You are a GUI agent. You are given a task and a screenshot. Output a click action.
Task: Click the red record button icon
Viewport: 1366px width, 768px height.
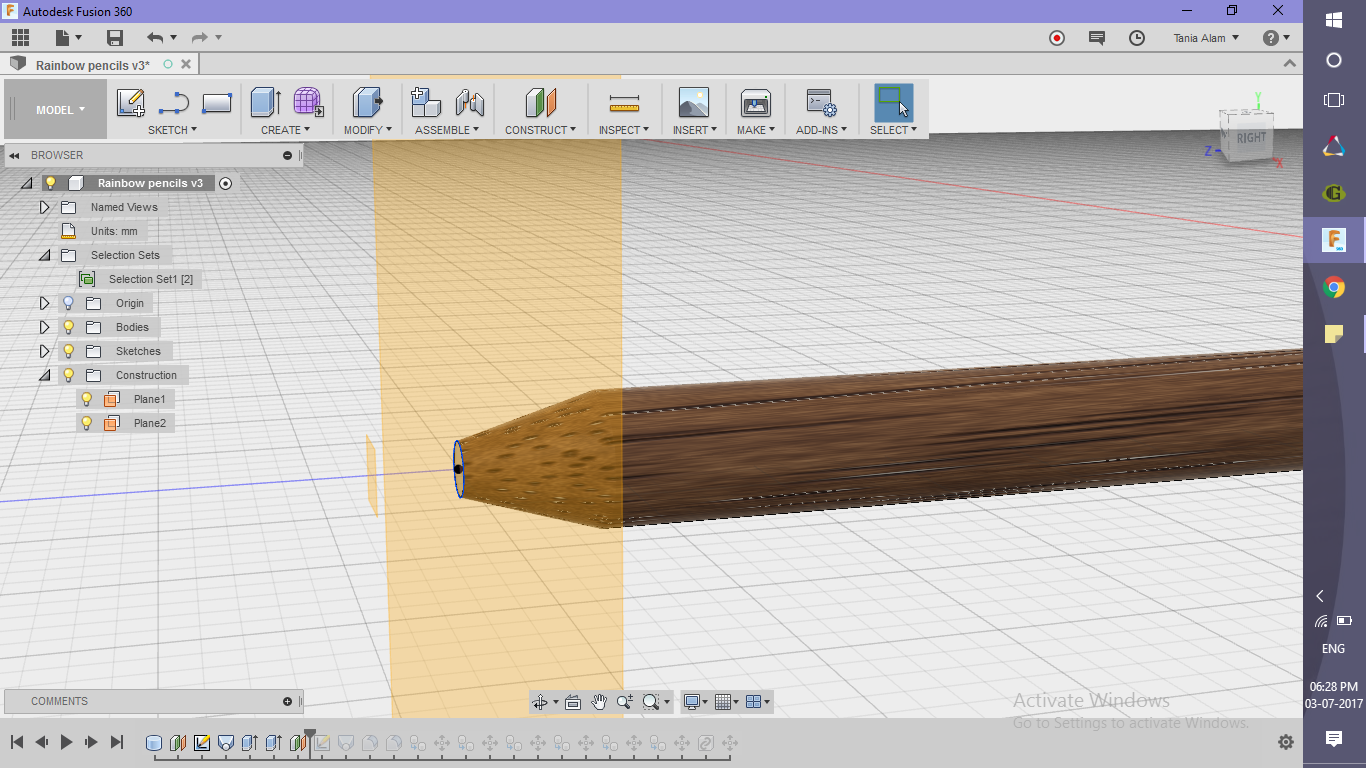click(x=1057, y=38)
